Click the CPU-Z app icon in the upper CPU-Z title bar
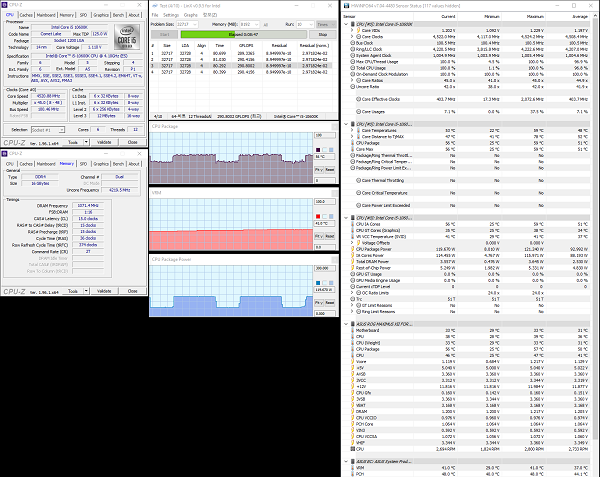Image resolution: width=600 pixels, height=477 pixels. tap(4, 5)
